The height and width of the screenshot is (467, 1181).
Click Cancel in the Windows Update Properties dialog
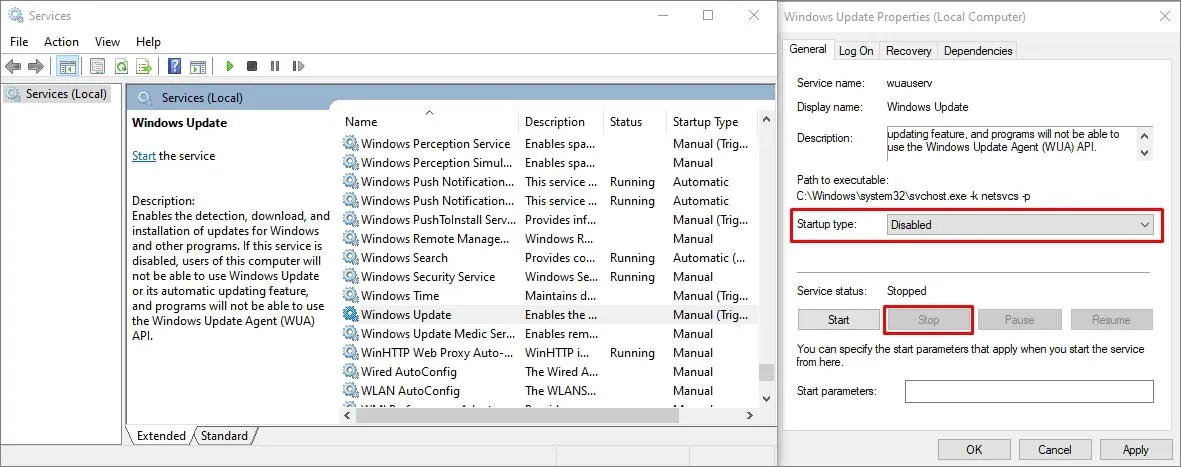[x=1054, y=450]
